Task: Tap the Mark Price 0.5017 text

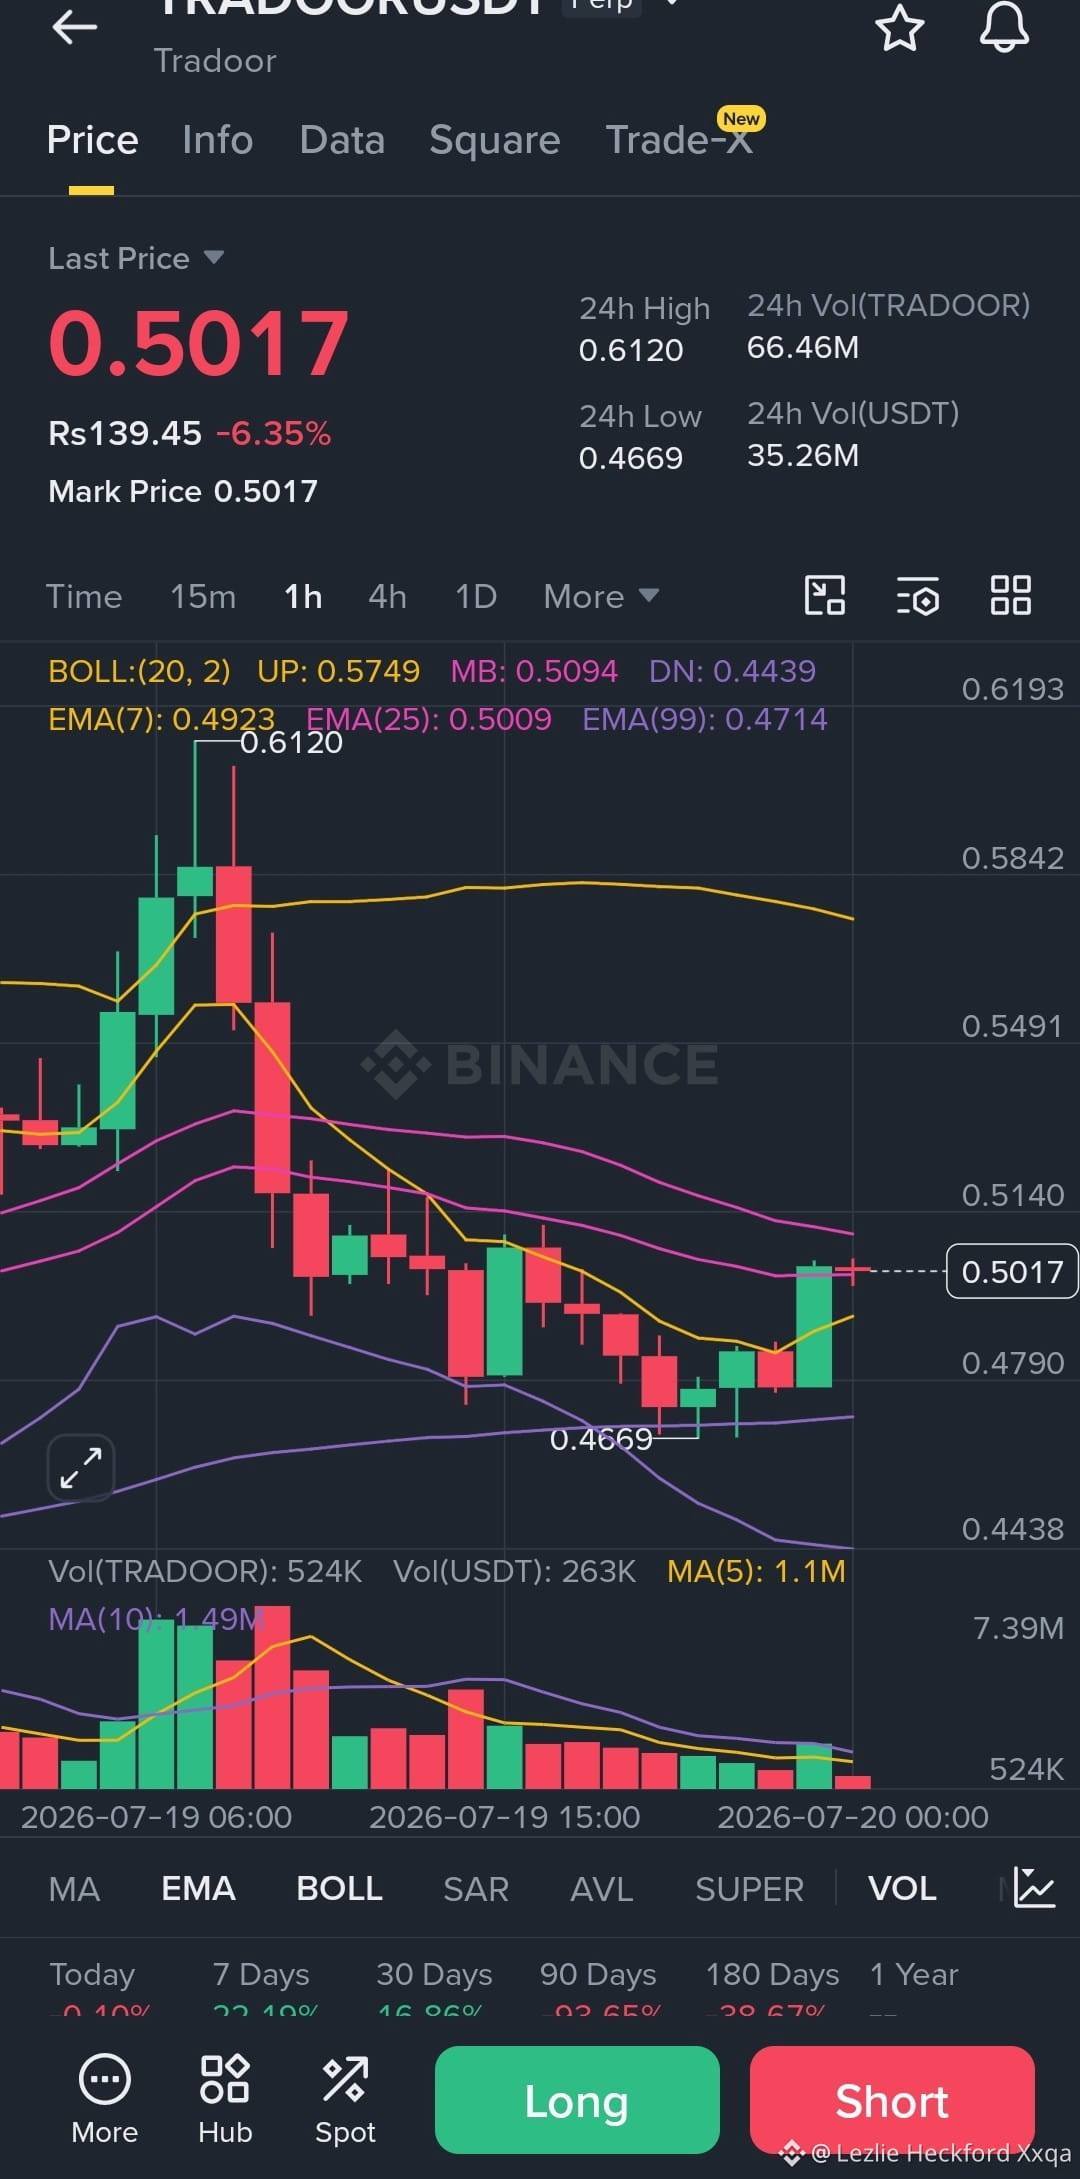Action: (183, 491)
